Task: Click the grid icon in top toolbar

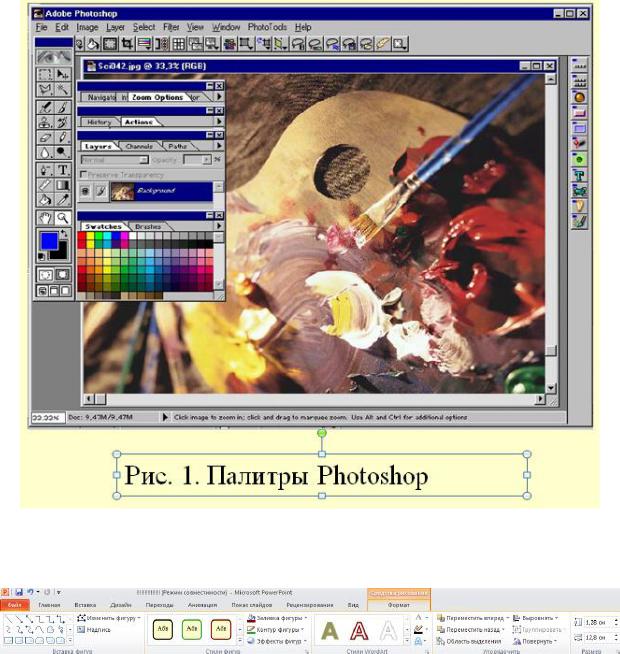Action: point(179,44)
